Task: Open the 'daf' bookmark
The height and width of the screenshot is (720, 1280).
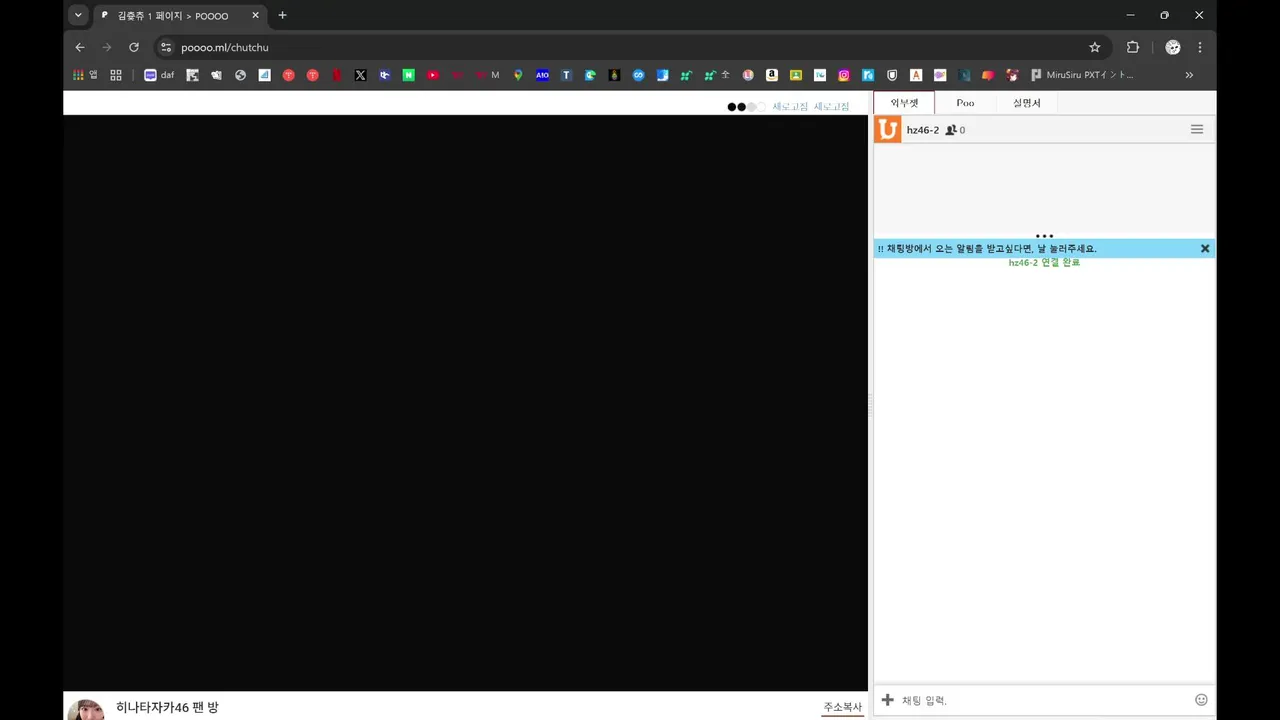Action: [x=159, y=75]
